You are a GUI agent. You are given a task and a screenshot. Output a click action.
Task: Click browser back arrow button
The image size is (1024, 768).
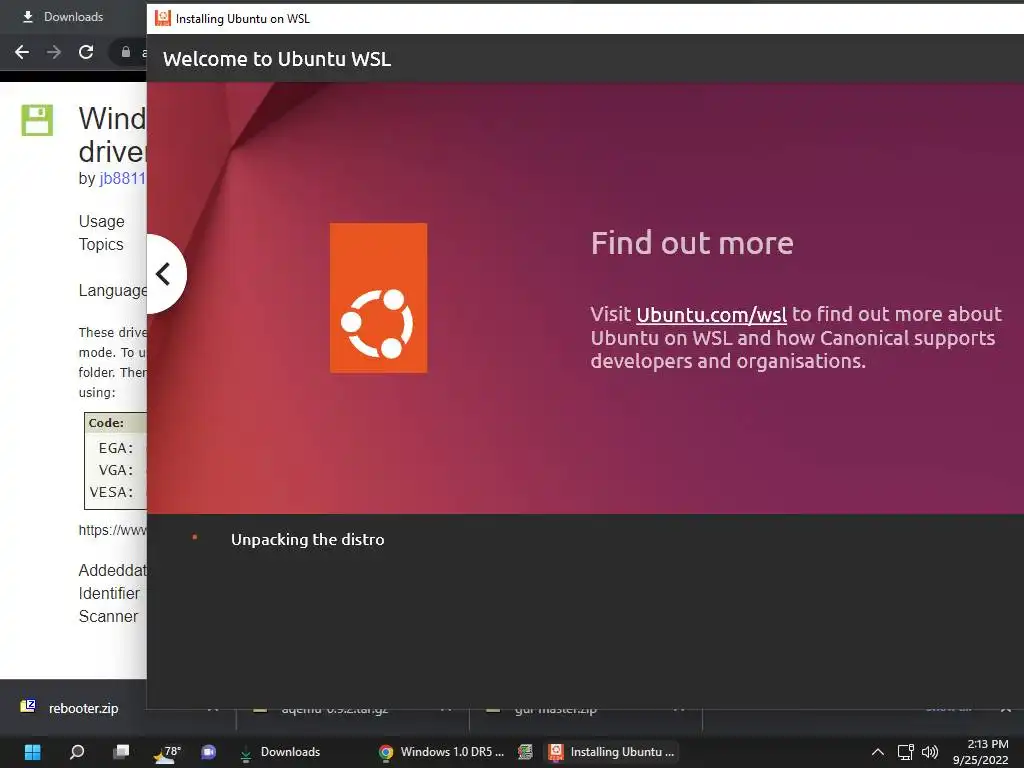[x=22, y=52]
